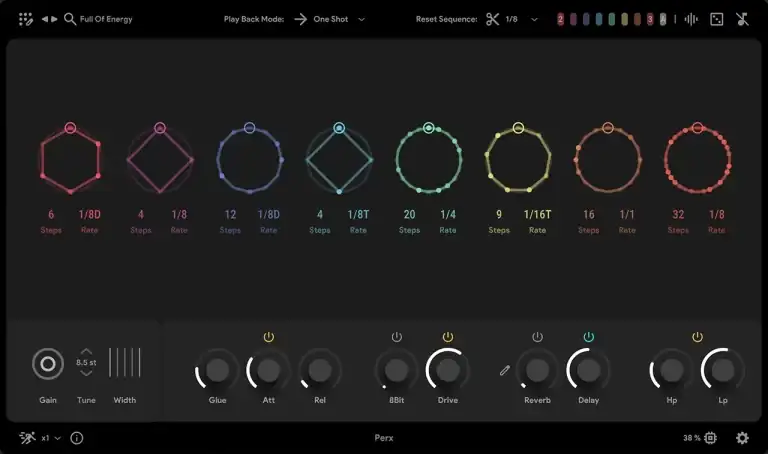Click the yellow 9-step polygon sequencer
Viewport: 768px width, 454px height.
(518, 160)
